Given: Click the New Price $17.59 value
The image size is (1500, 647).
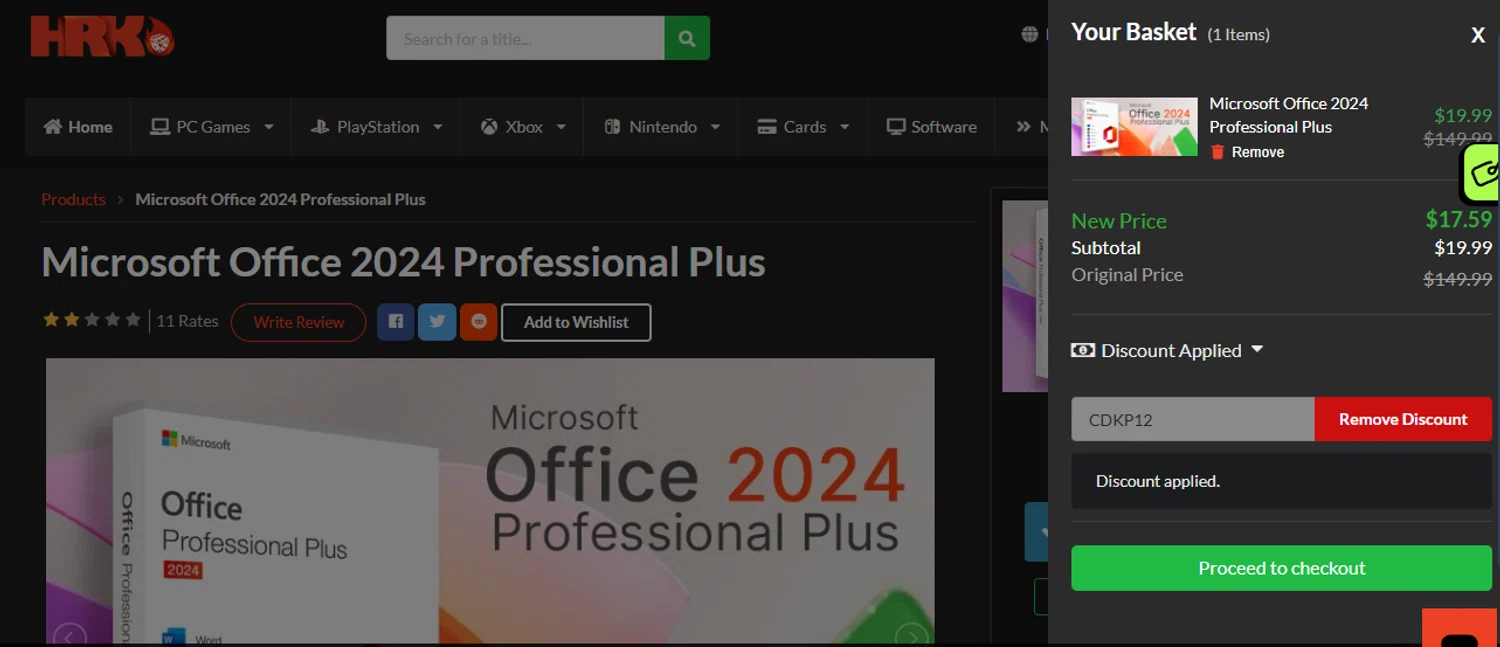Looking at the screenshot, I should pyautogui.click(x=1459, y=219).
